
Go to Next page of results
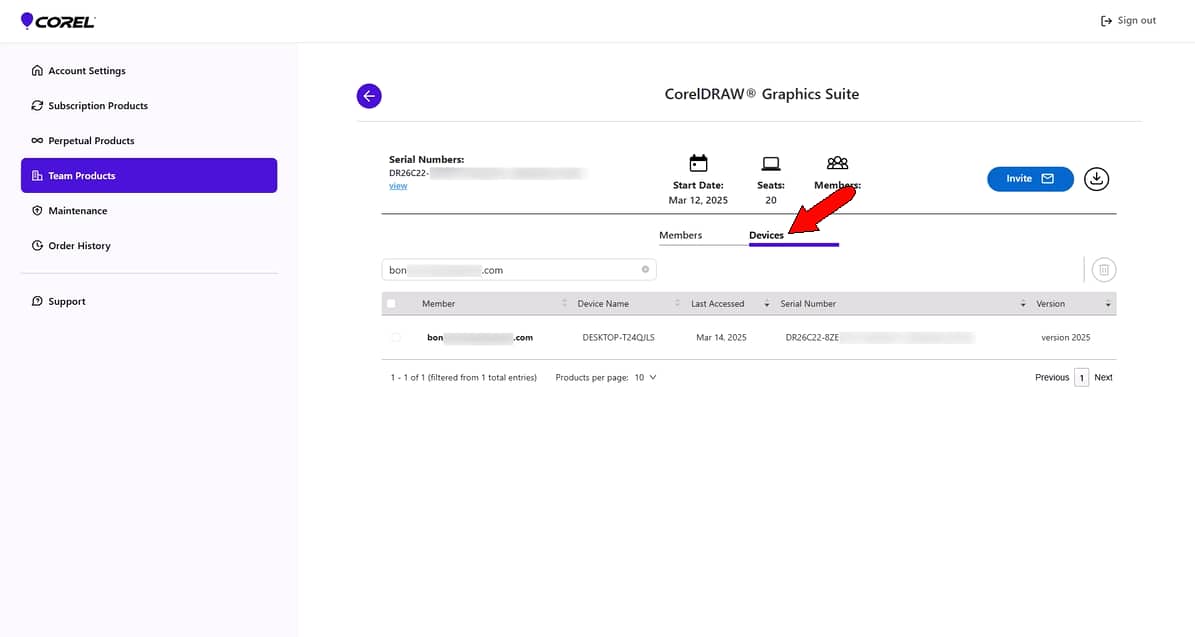point(1103,378)
